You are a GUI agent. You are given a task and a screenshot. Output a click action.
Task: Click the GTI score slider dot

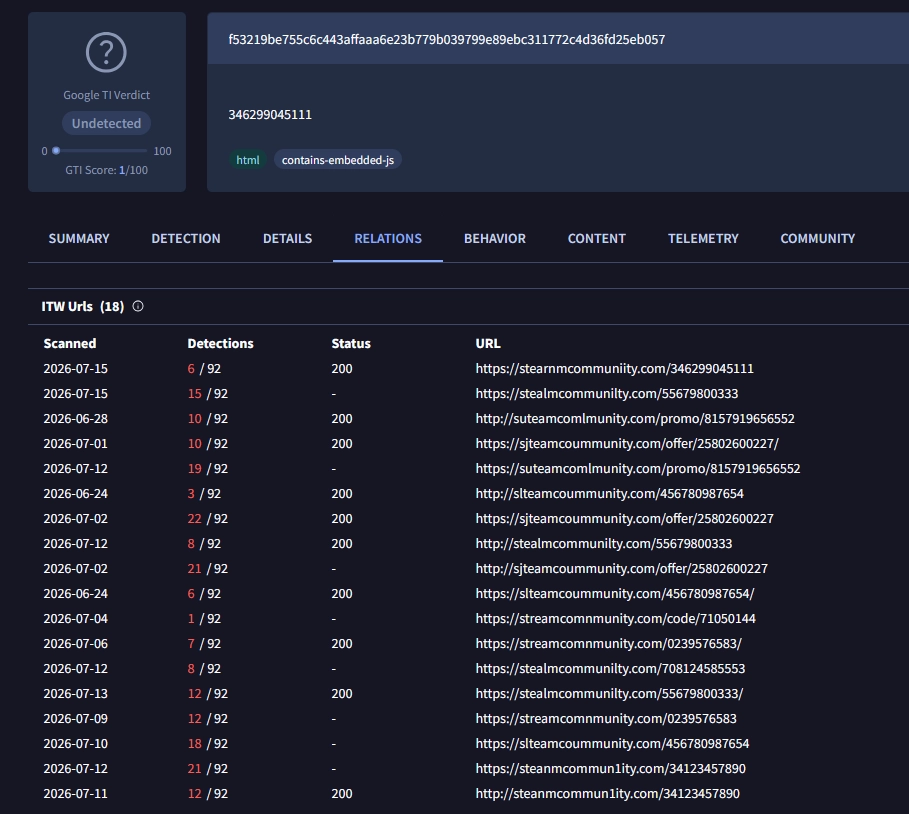56,151
